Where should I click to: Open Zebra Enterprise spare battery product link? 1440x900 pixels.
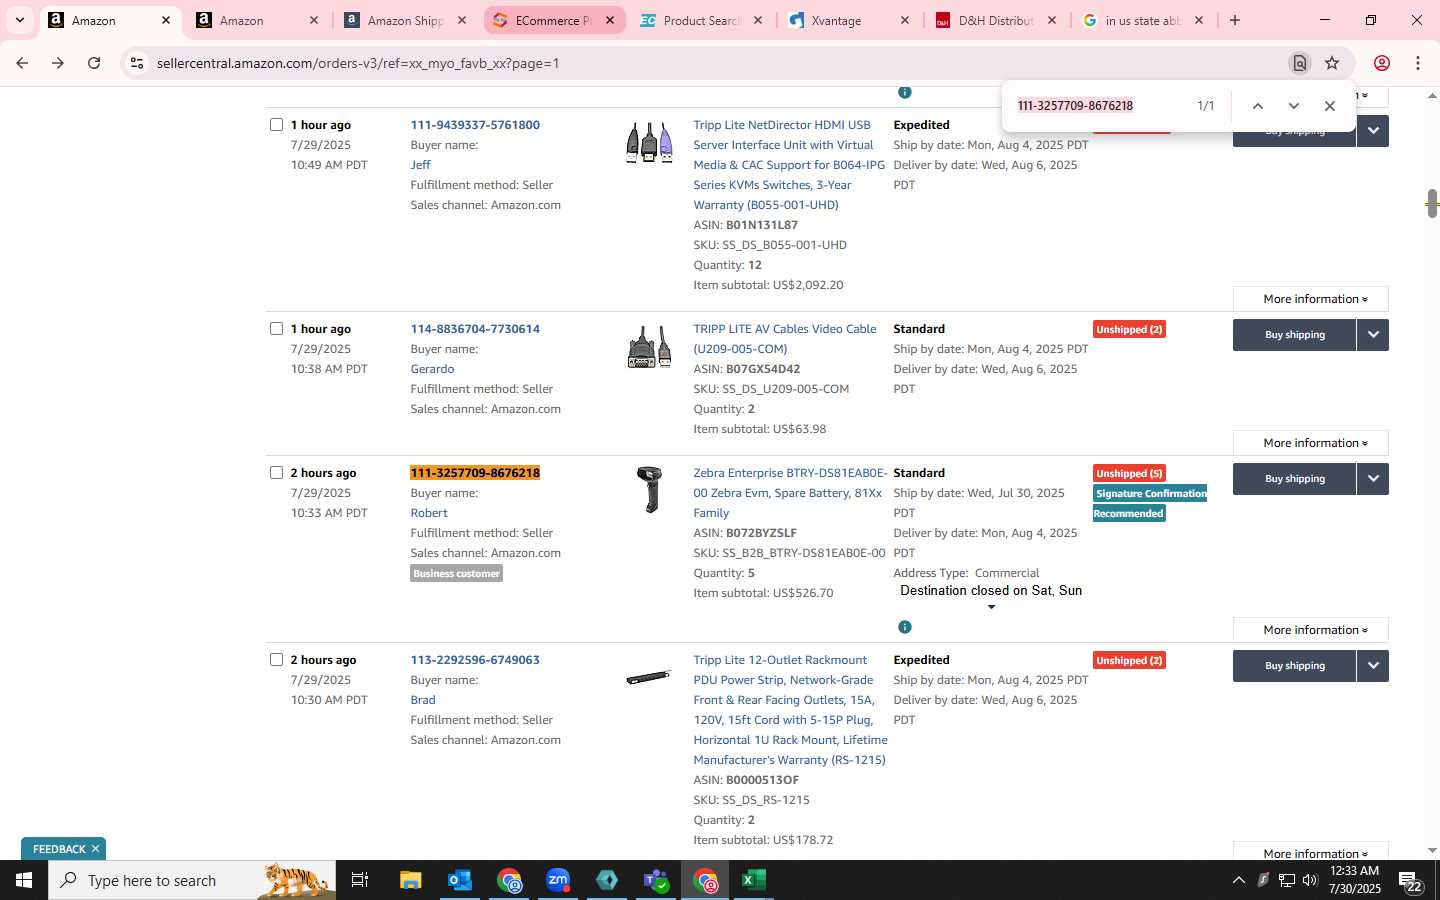tap(790, 493)
